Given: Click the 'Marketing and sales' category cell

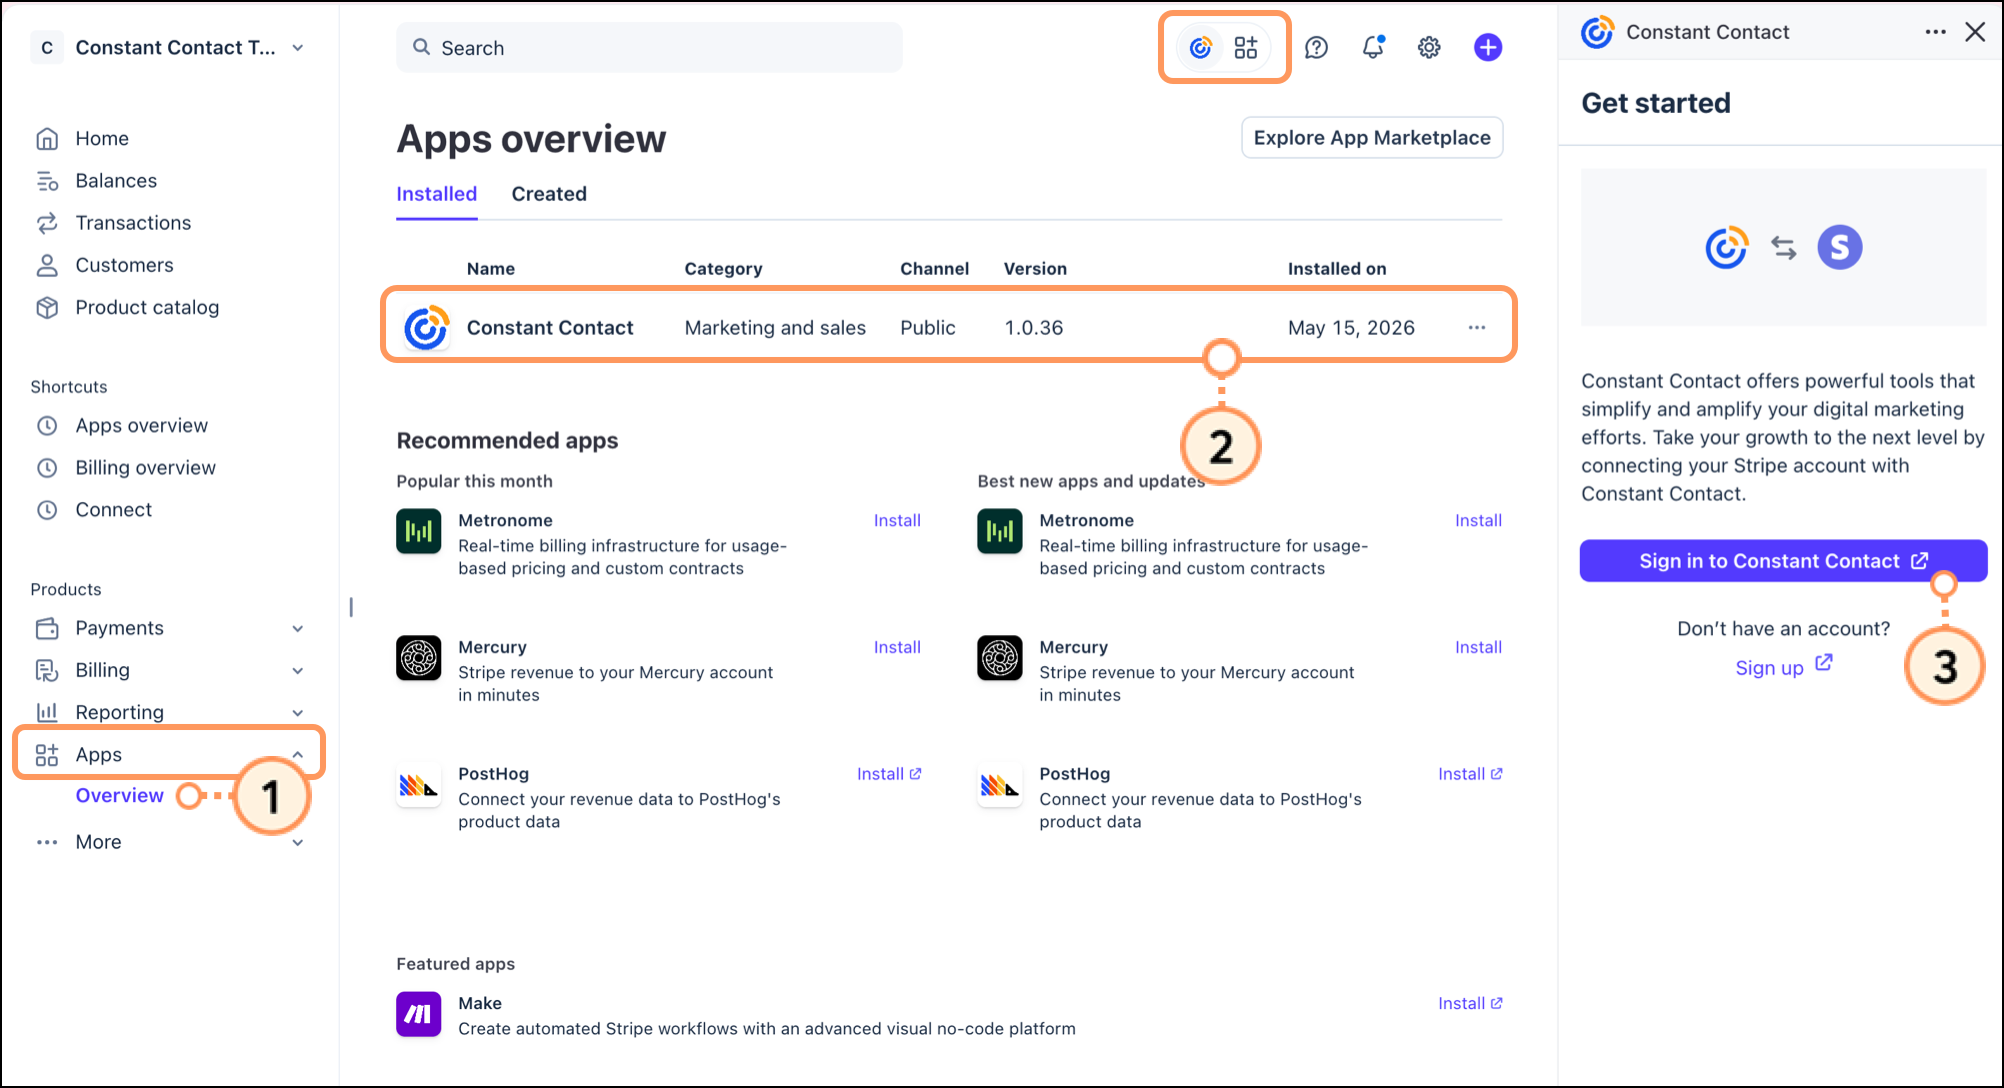Looking at the screenshot, I should click(775, 328).
